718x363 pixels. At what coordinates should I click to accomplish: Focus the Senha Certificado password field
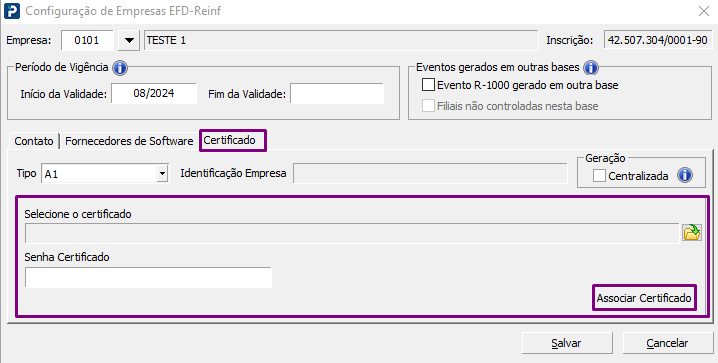click(x=148, y=277)
